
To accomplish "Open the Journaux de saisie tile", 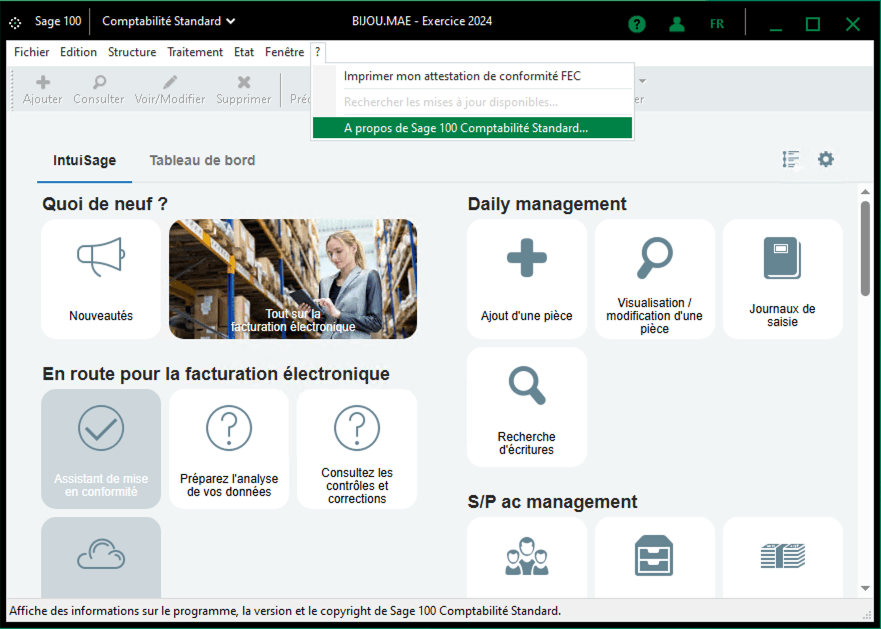I will coord(783,279).
